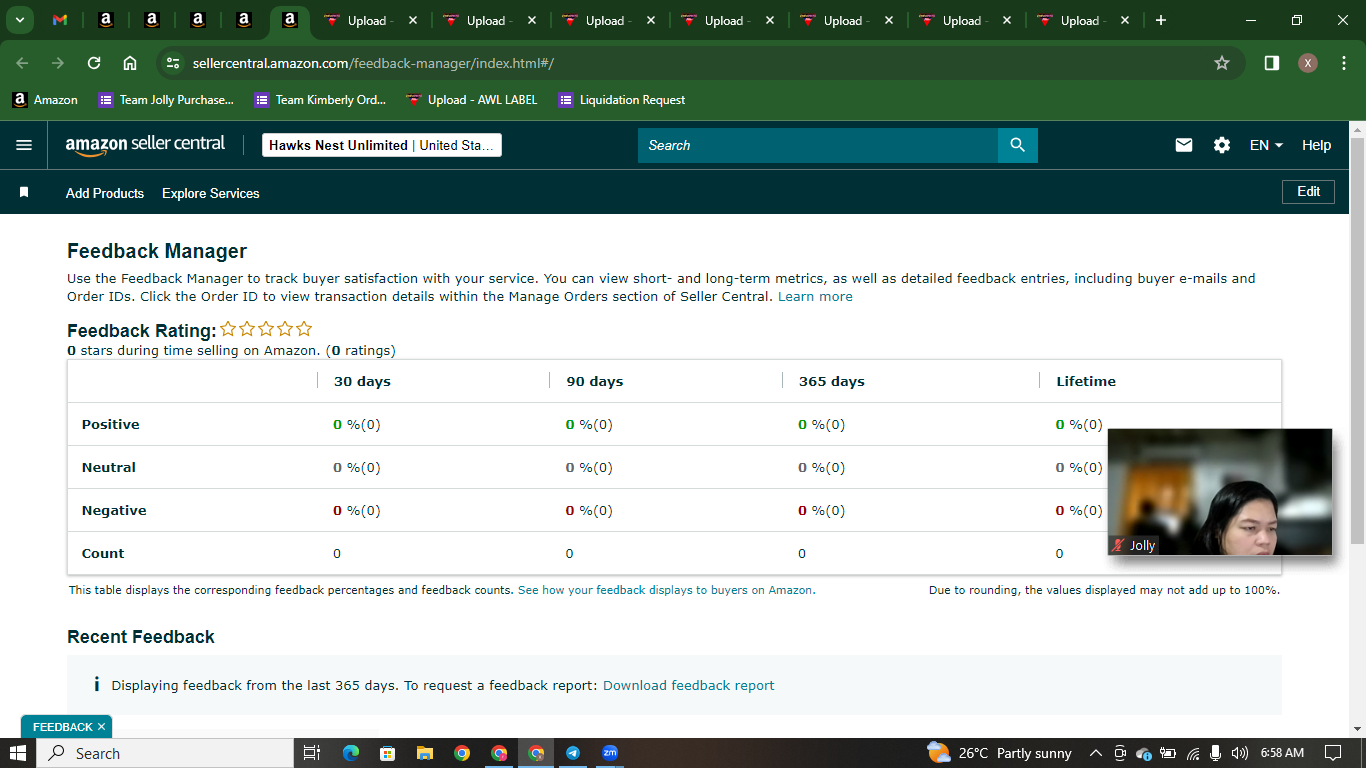
Task: Open the browser side panel icon
Action: click(1272, 63)
